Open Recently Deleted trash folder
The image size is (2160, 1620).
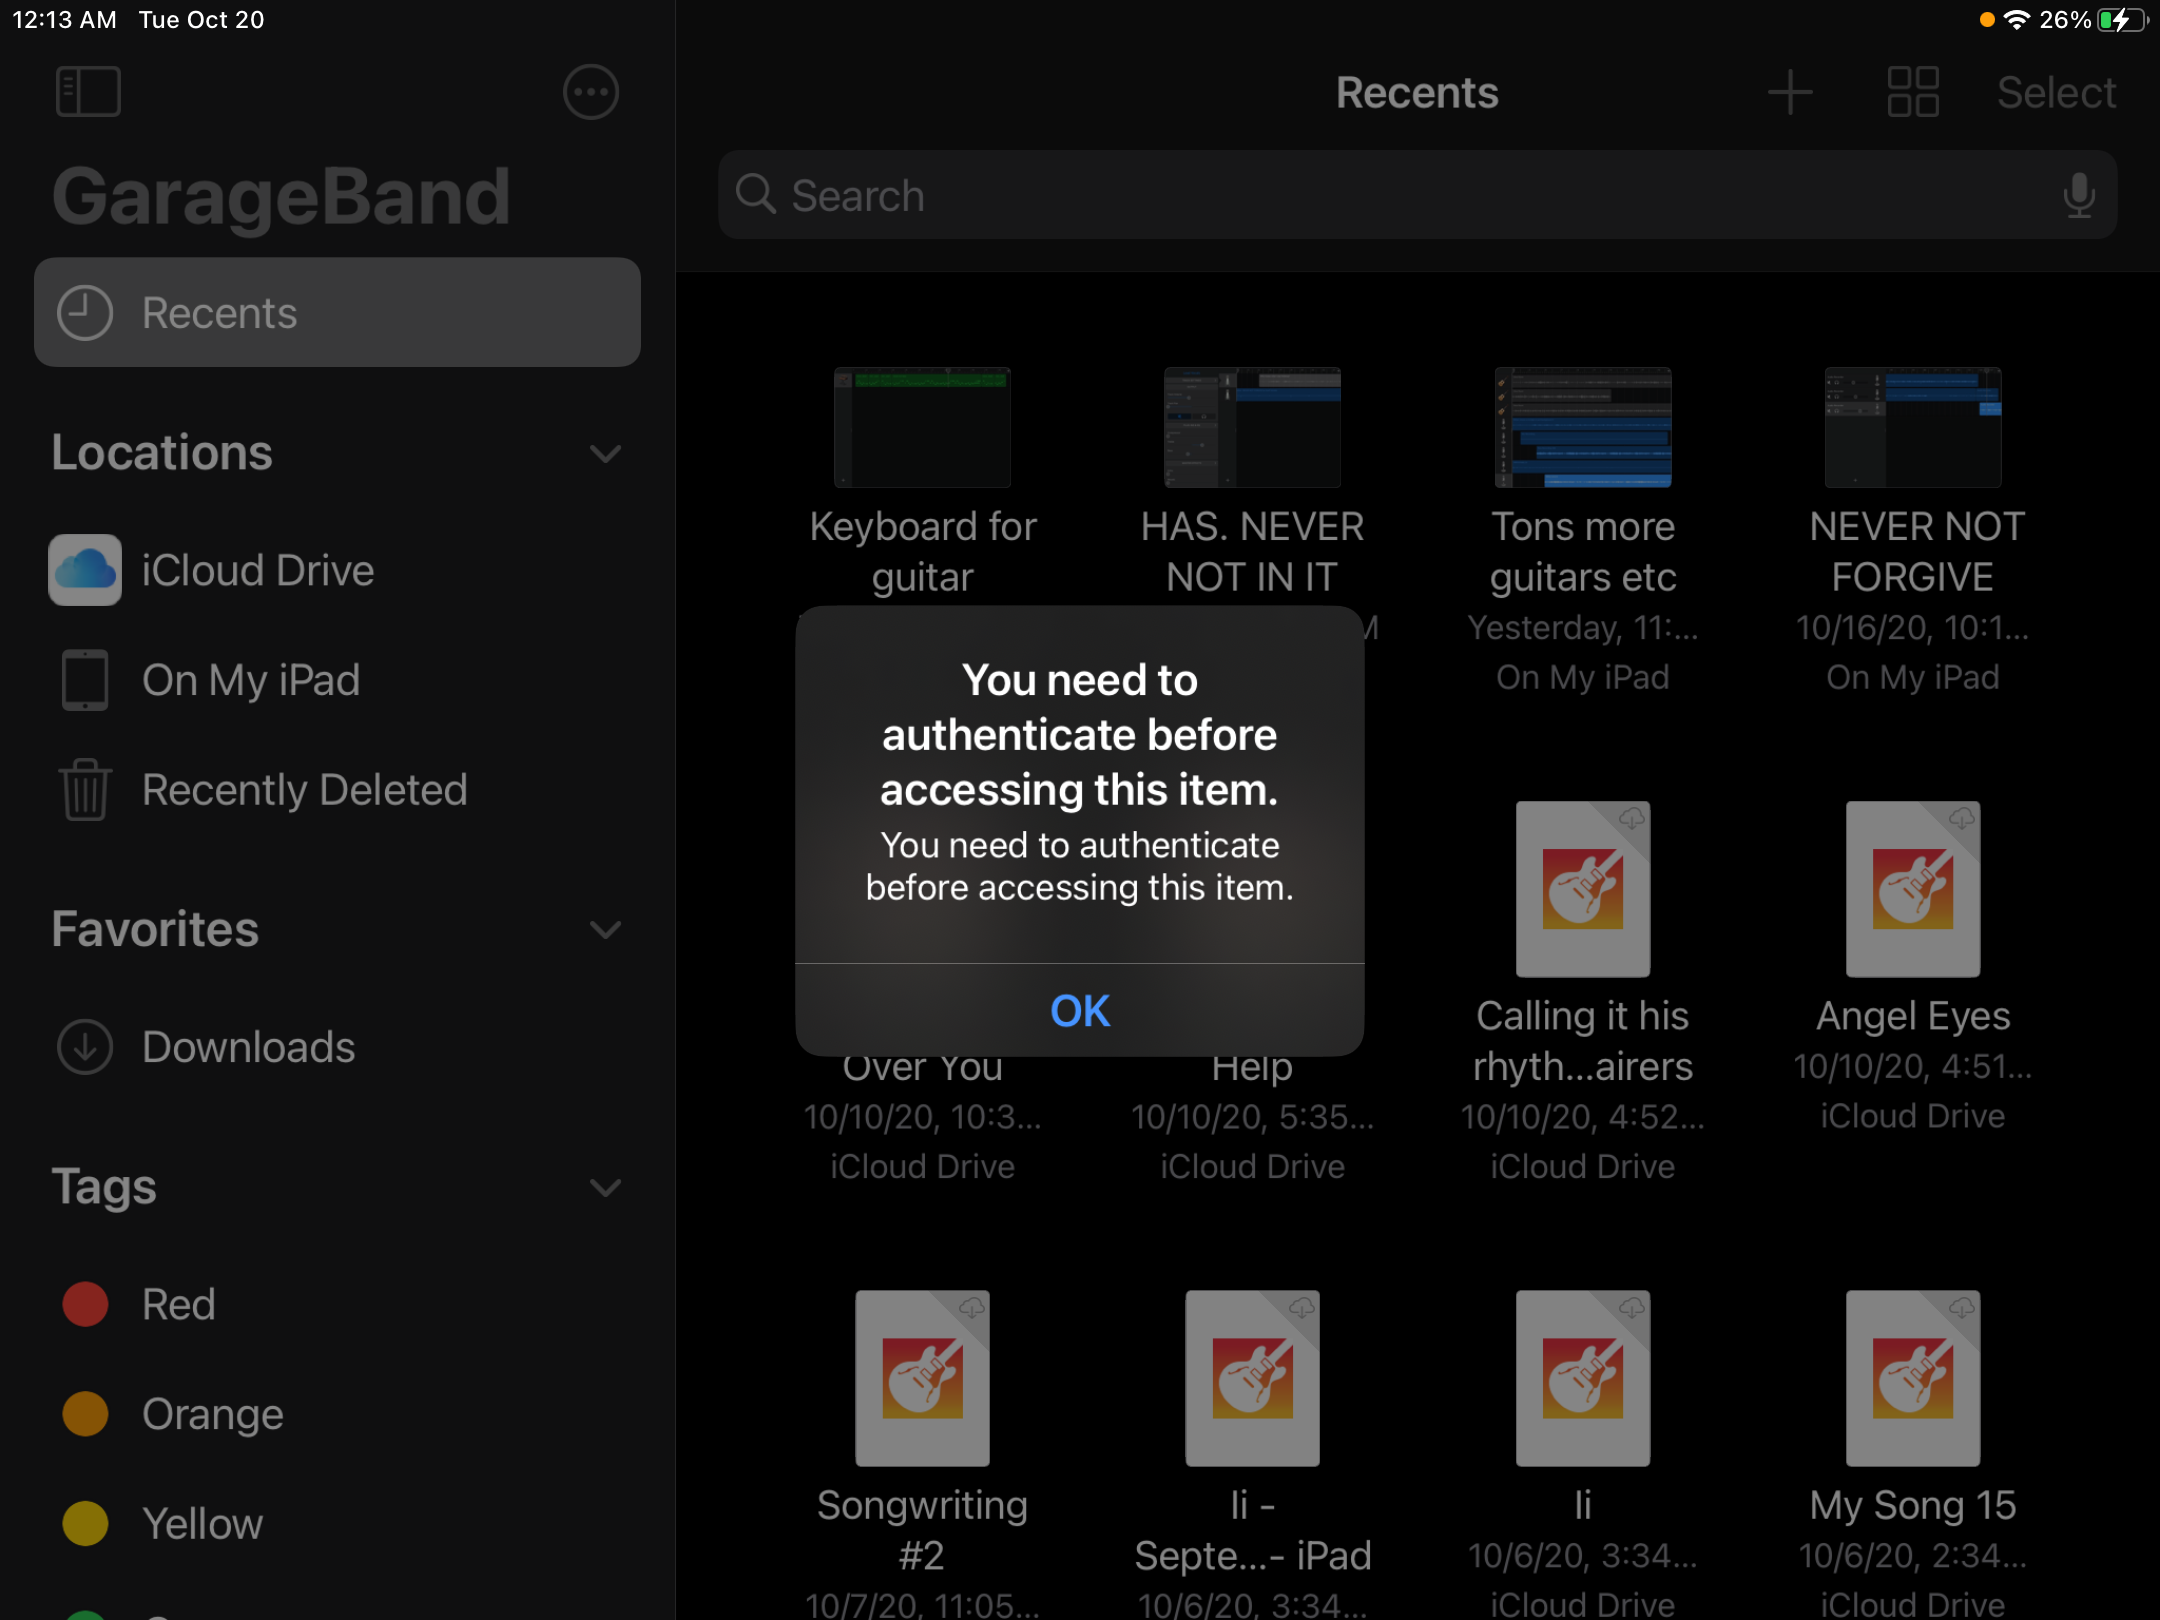[x=304, y=790]
